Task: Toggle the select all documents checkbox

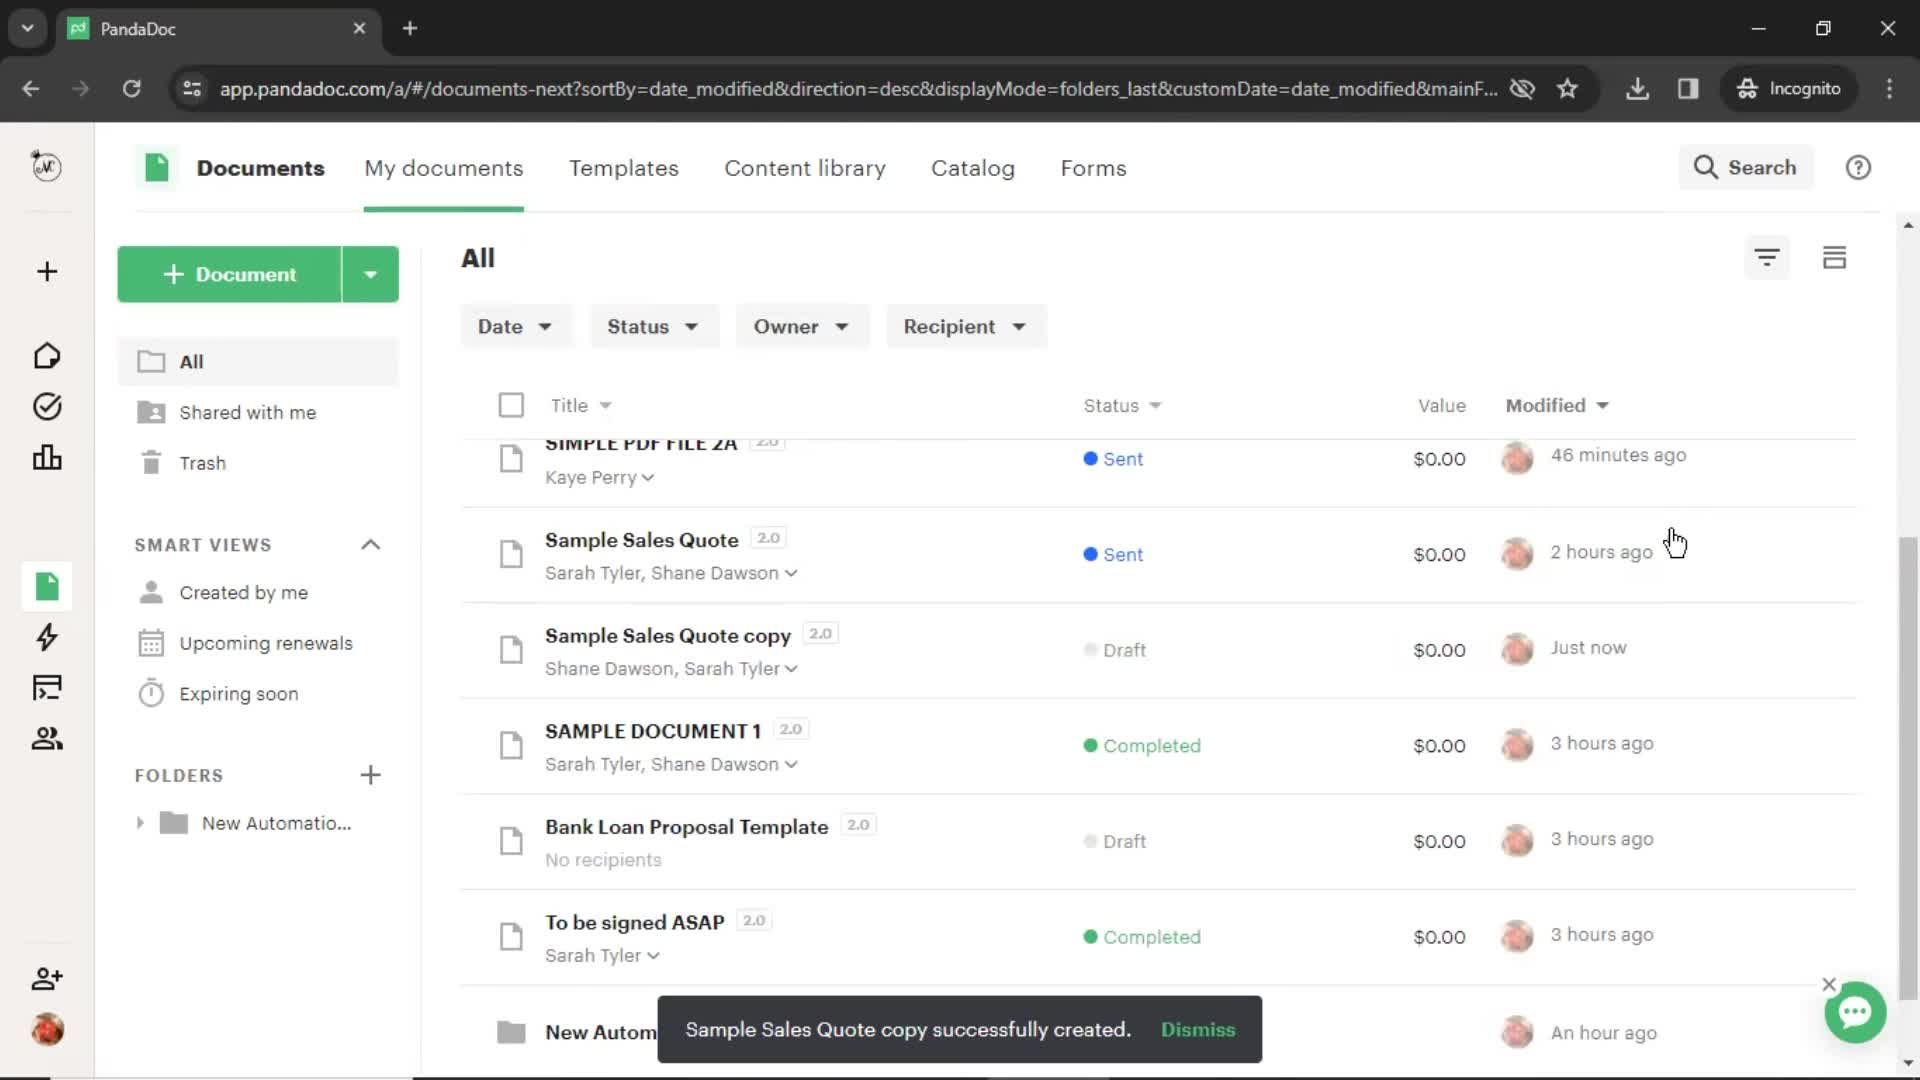Action: click(x=510, y=405)
